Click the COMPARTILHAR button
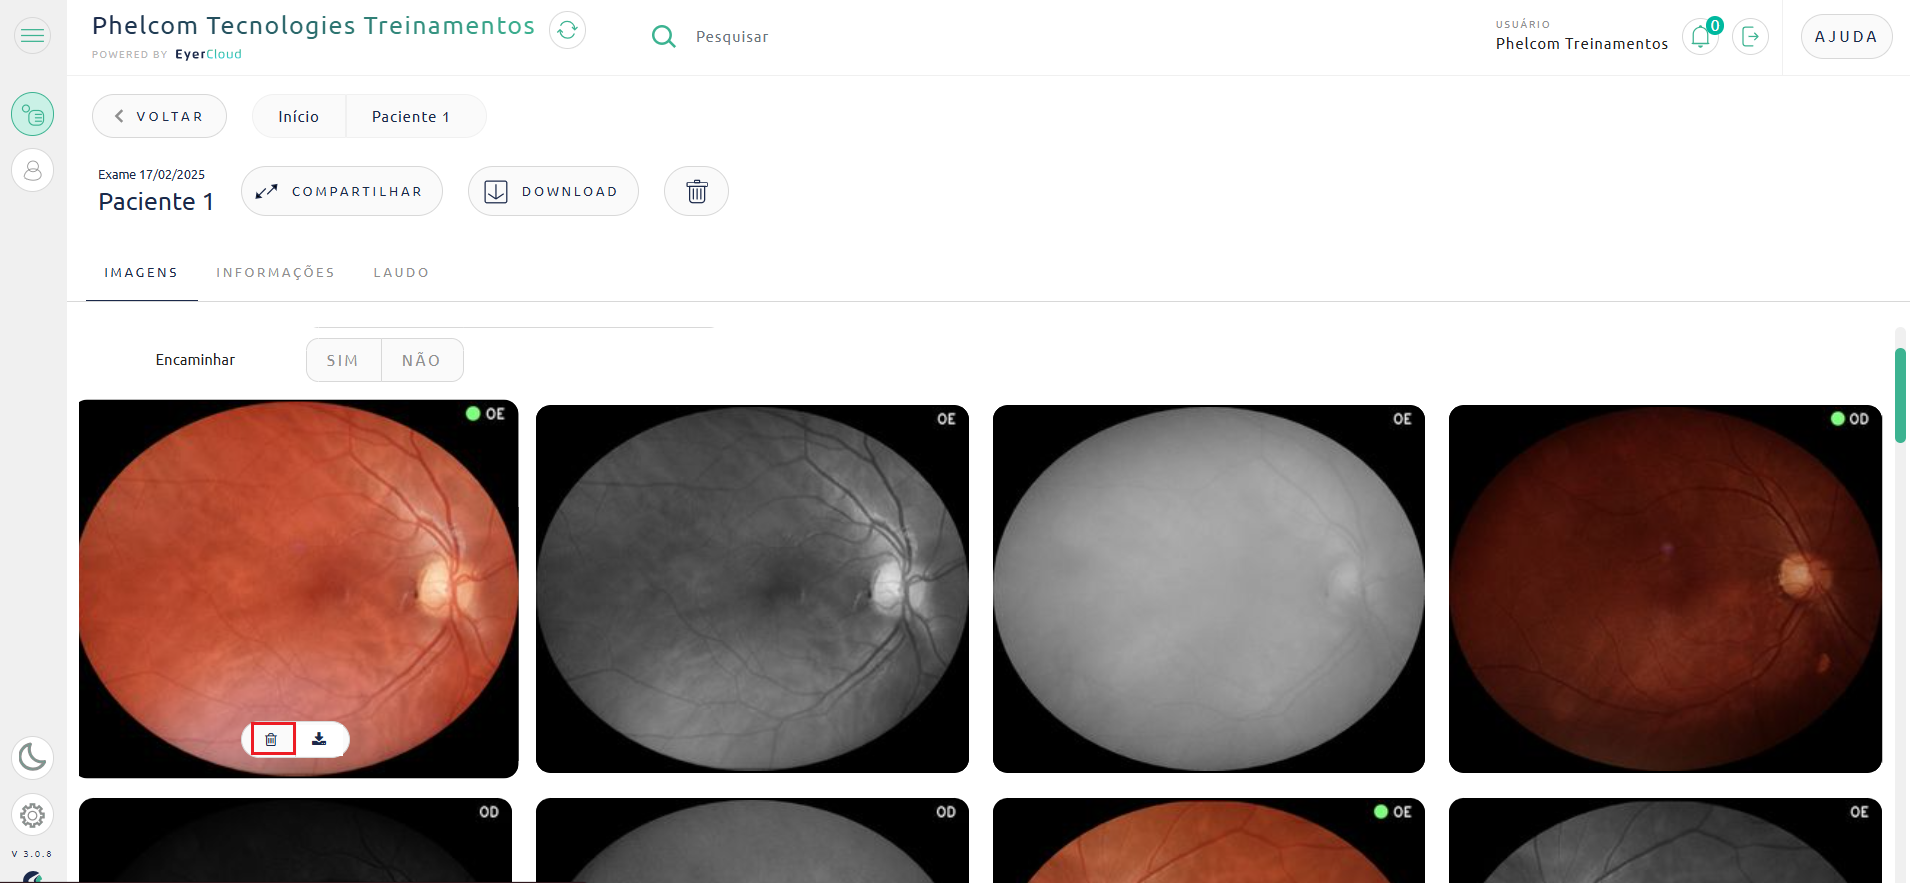Screen dimensions: 1910x883 click(342, 191)
